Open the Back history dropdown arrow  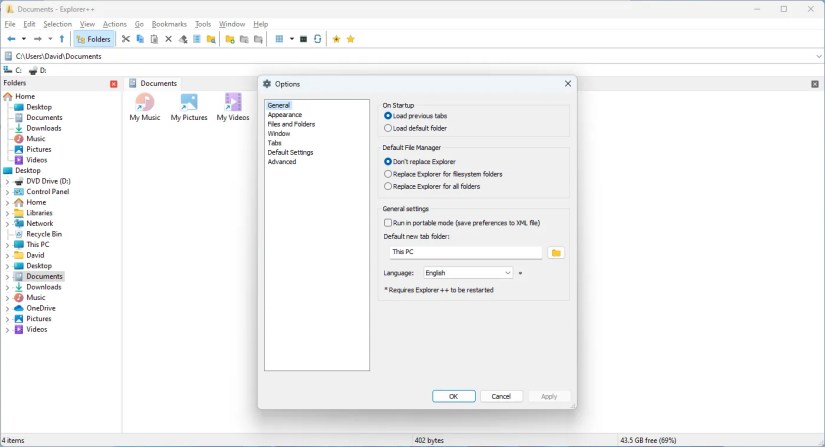pyautogui.click(x=24, y=39)
